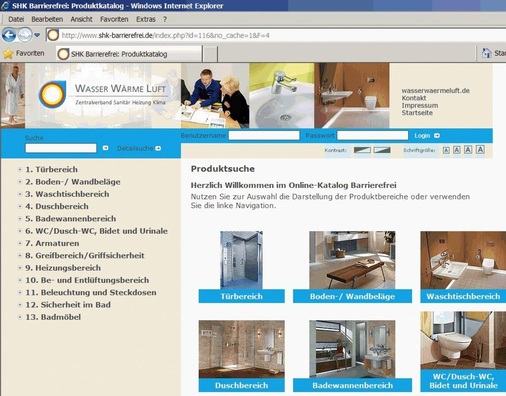Open the recent pages dropdown arrow
The image size is (506, 396).
(x=37, y=35)
